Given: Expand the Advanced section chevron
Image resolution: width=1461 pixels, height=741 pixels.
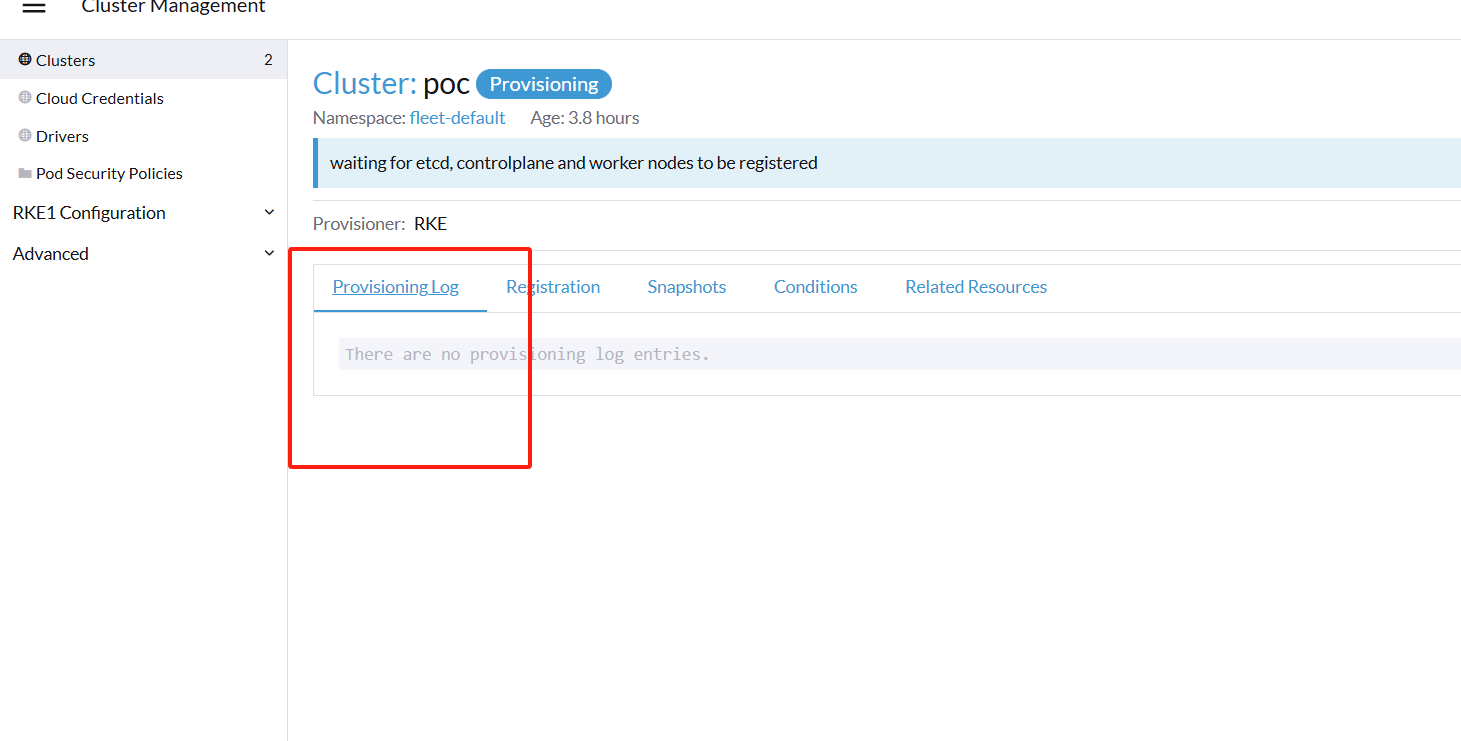Looking at the screenshot, I should [268, 253].
